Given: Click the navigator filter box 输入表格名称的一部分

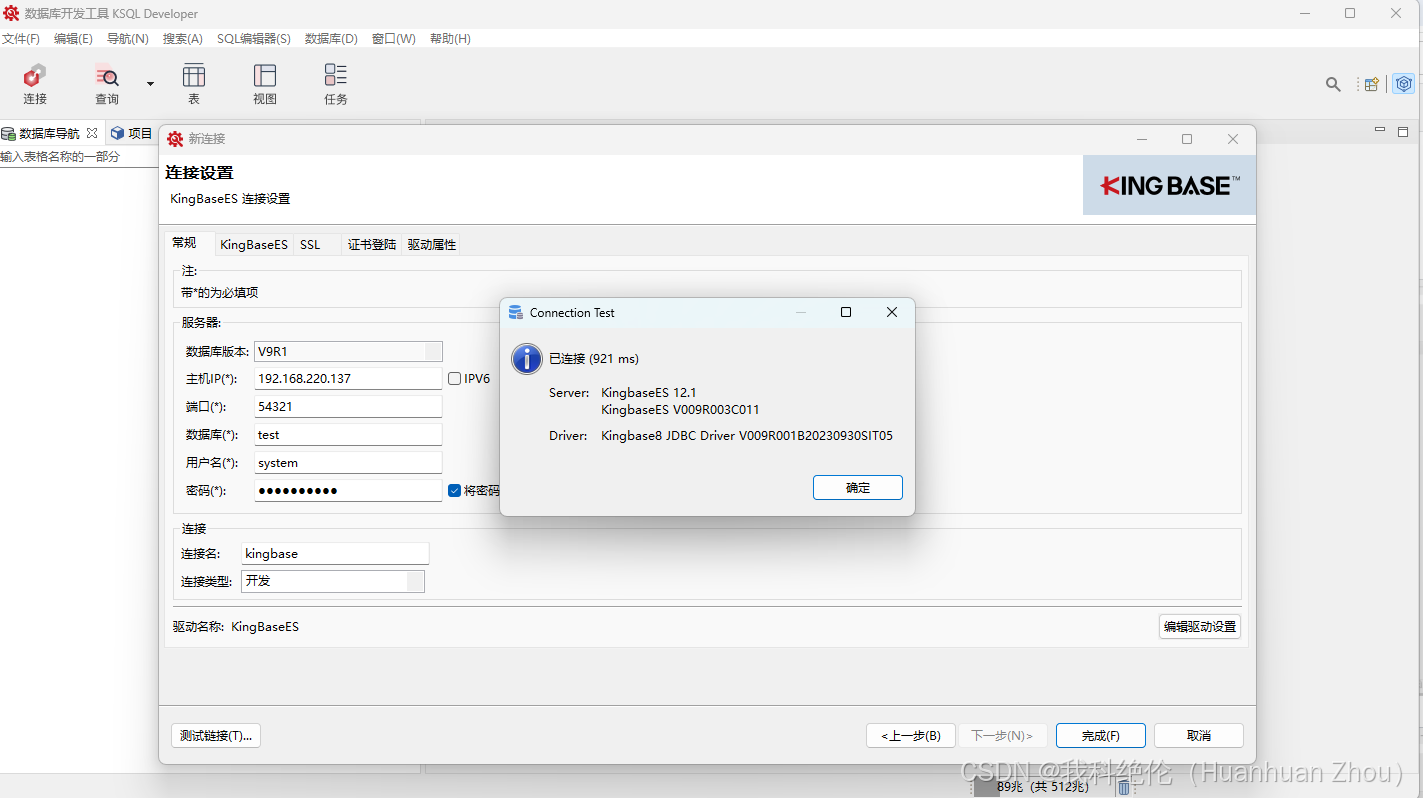Looking at the screenshot, I should tap(78, 157).
